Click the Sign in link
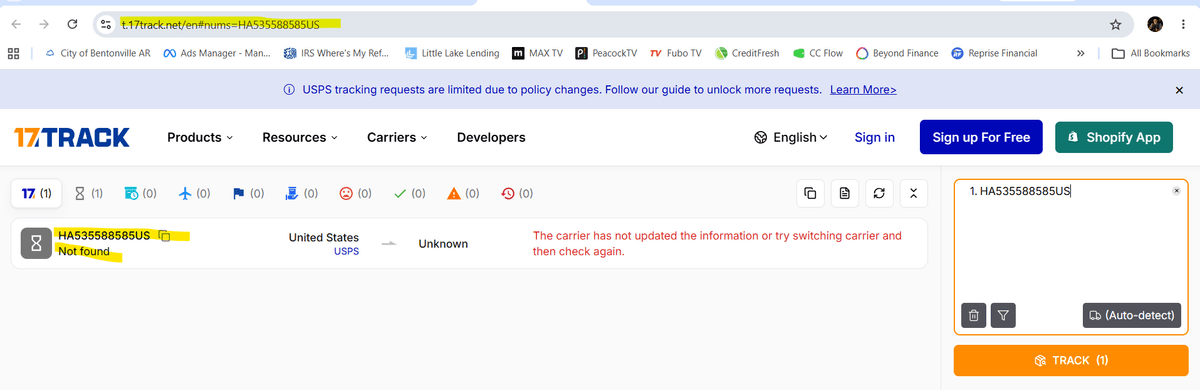 click(875, 137)
